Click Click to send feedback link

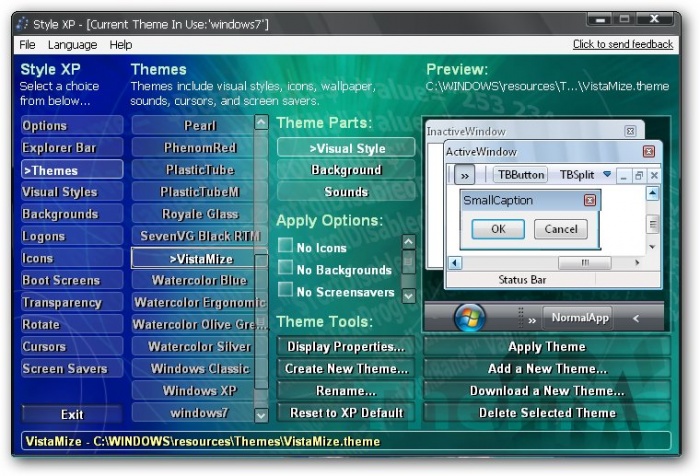[x=623, y=44]
